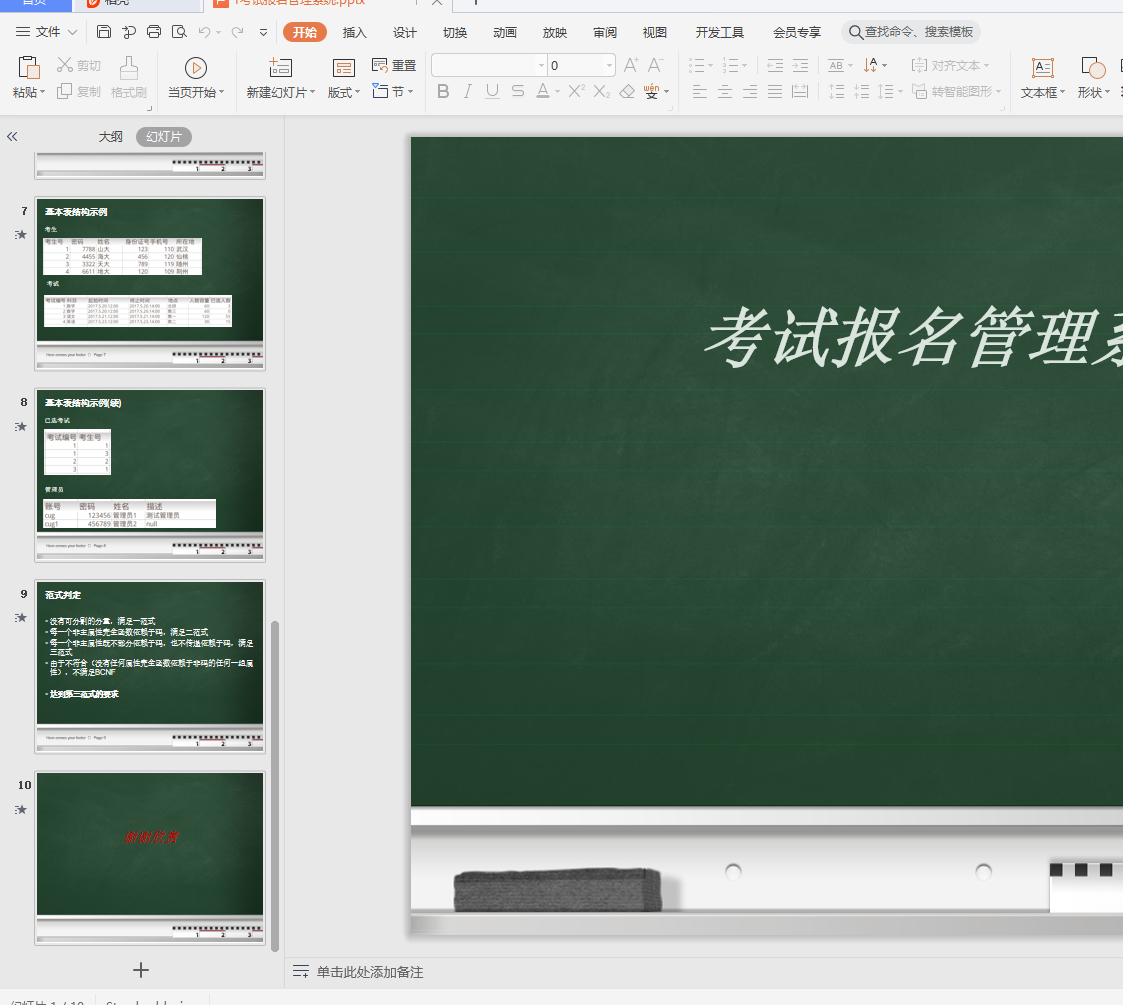The height and width of the screenshot is (1005, 1123).
Task: Toggle Align Right paragraph
Action: coord(750,92)
